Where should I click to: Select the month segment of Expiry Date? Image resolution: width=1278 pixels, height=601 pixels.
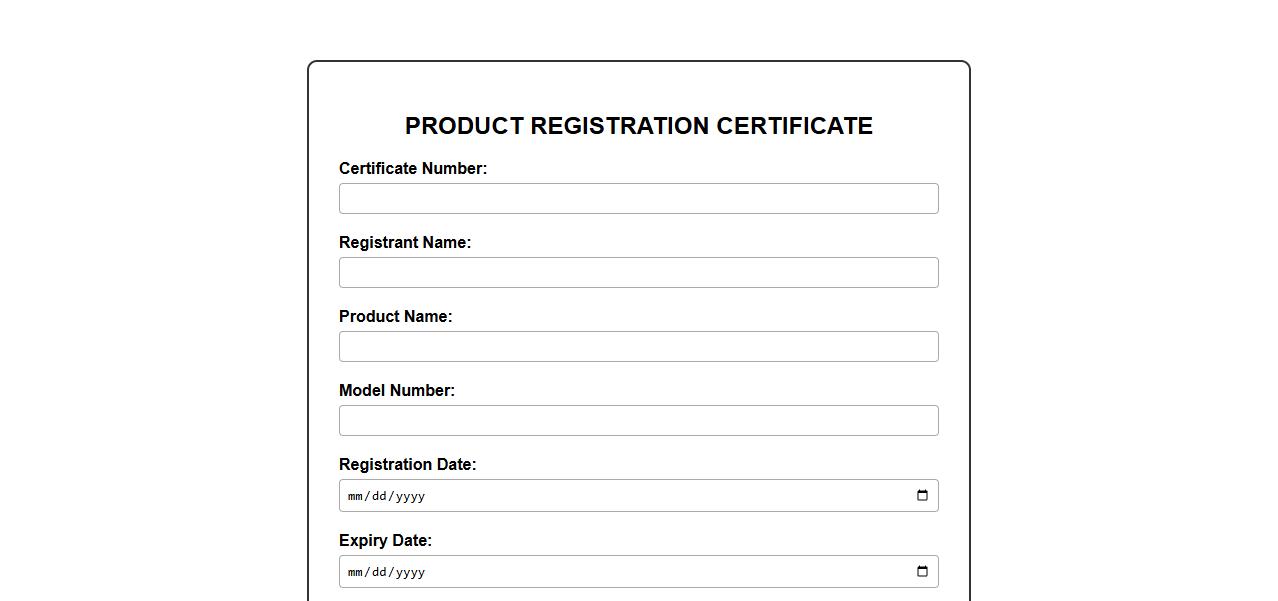[355, 572]
